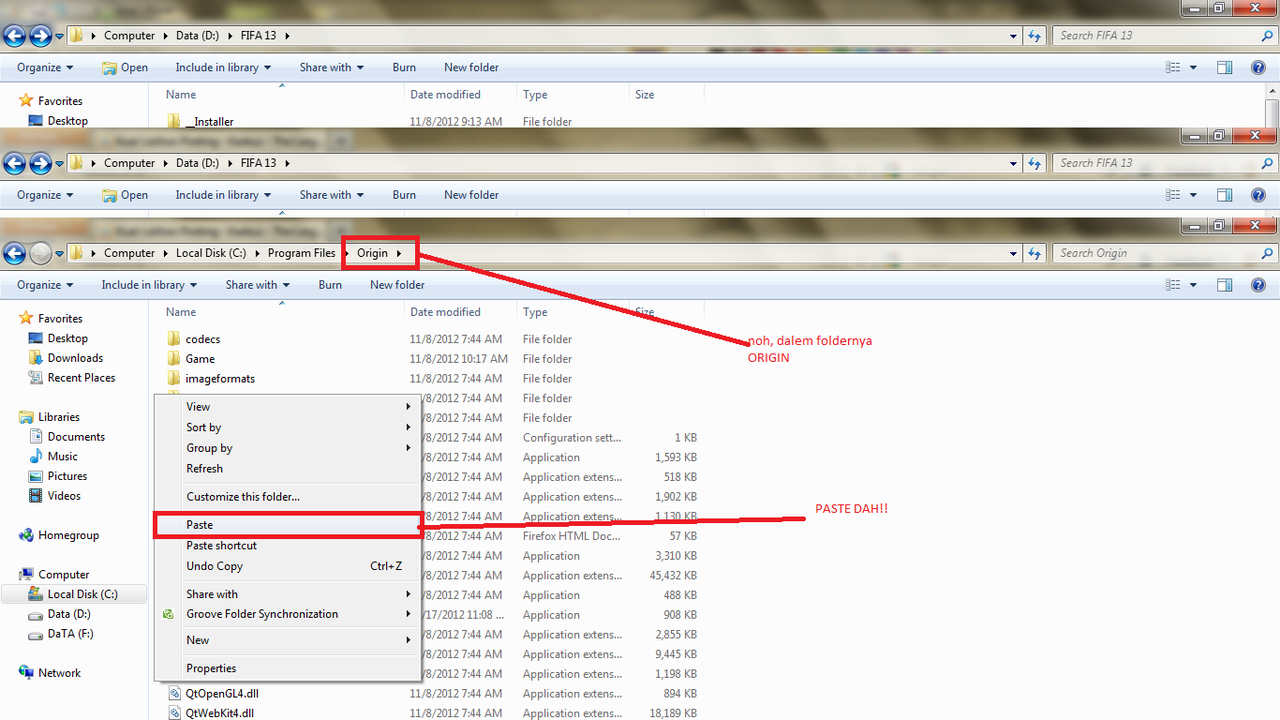This screenshot has width=1280, height=720.
Task: Open the Downloads favorite
Action: coord(75,358)
